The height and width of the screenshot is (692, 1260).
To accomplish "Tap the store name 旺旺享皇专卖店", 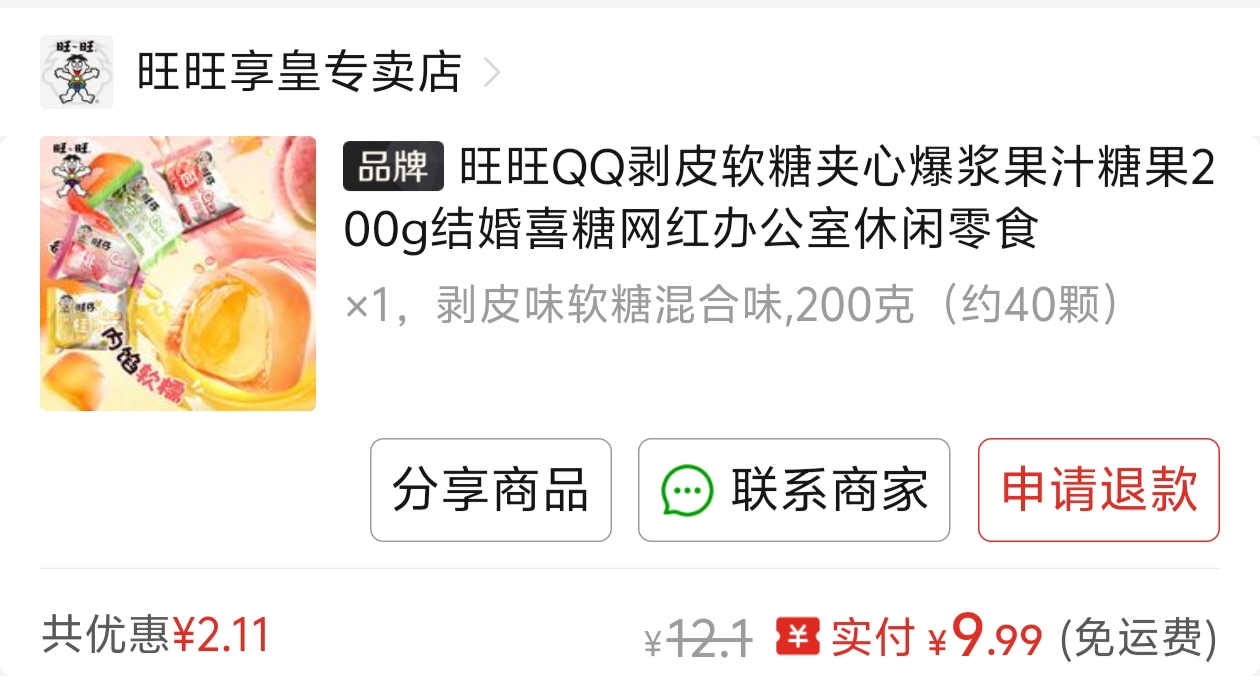I will (x=299, y=72).
